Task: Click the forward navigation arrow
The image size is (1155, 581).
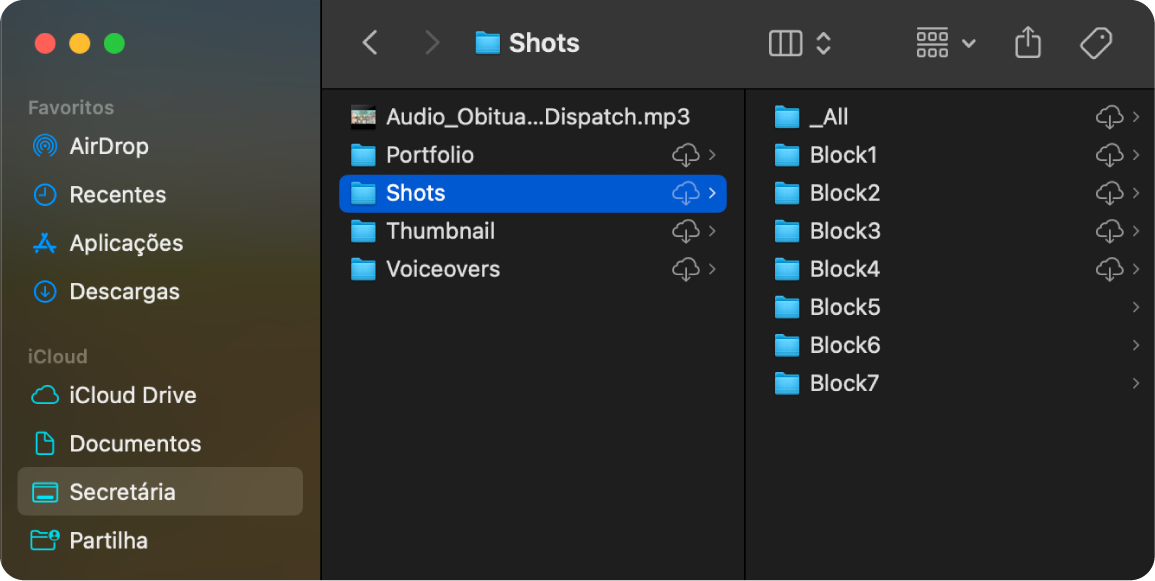Action: coord(432,43)
